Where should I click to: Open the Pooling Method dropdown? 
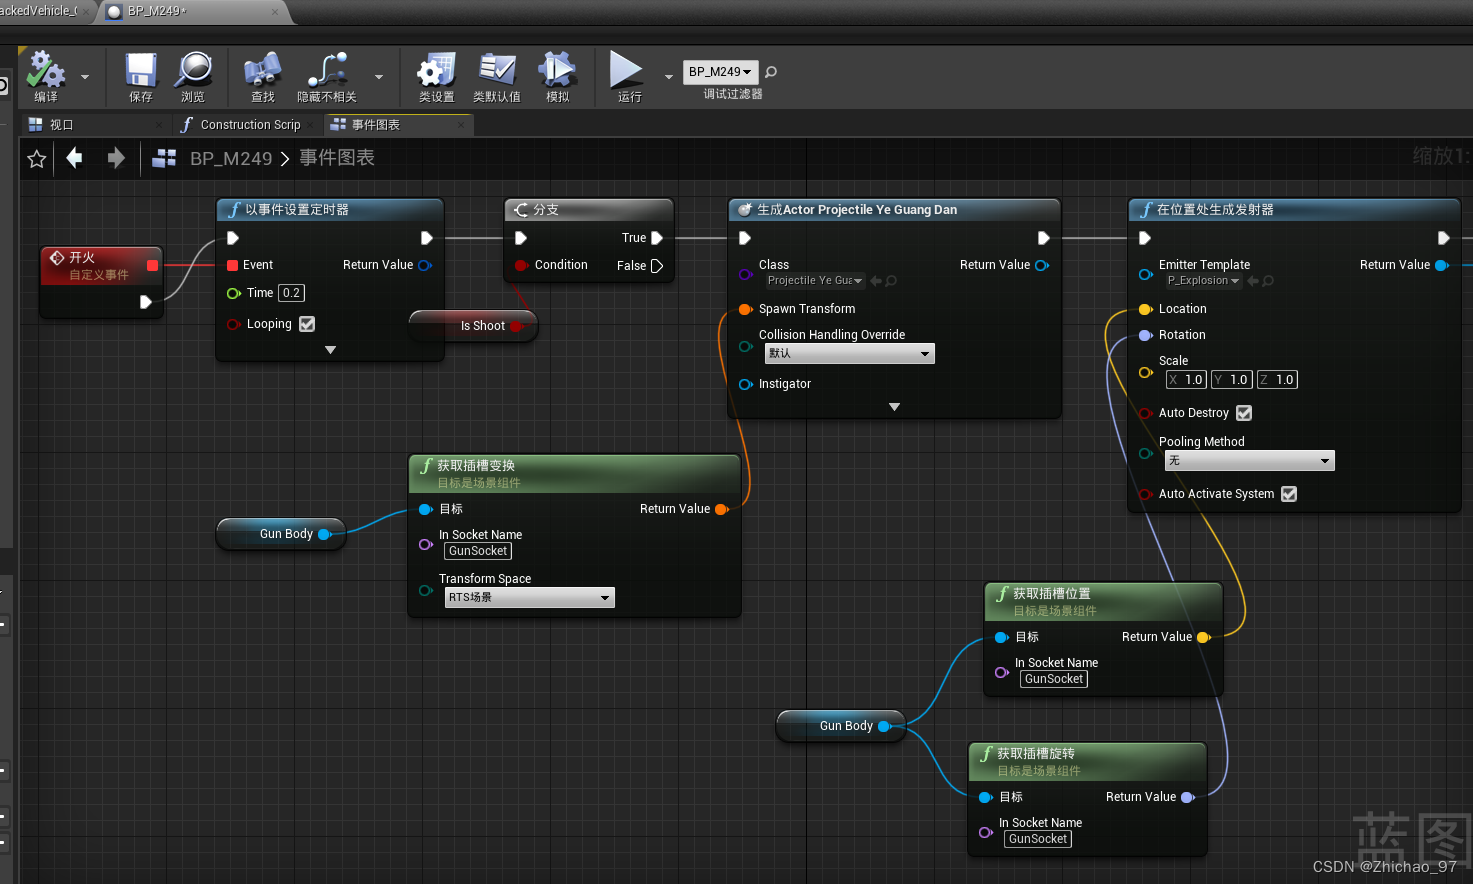1250,461
